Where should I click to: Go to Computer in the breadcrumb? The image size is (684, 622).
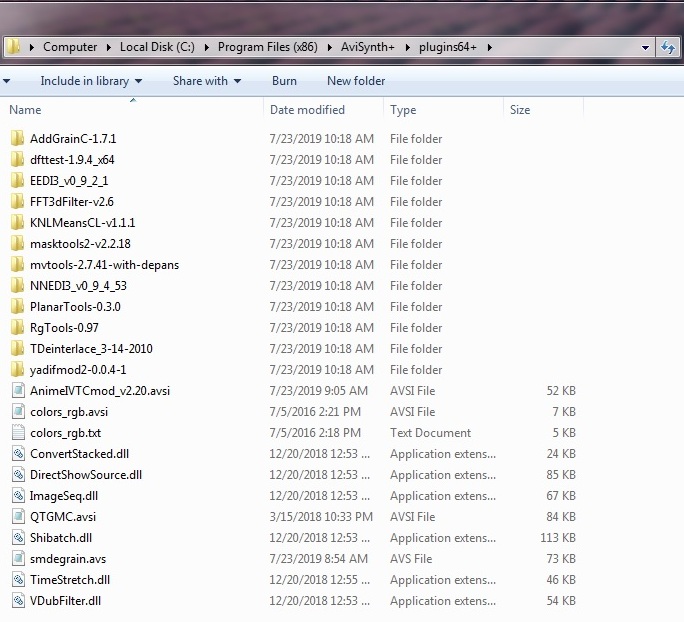[x=70, y=47]
